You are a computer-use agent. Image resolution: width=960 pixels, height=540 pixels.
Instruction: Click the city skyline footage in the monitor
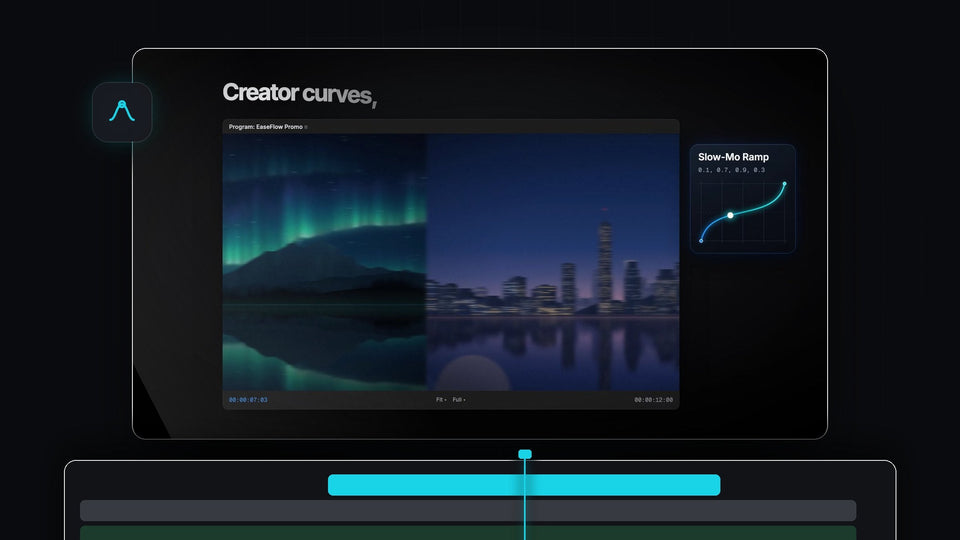(x=553, y=262)
